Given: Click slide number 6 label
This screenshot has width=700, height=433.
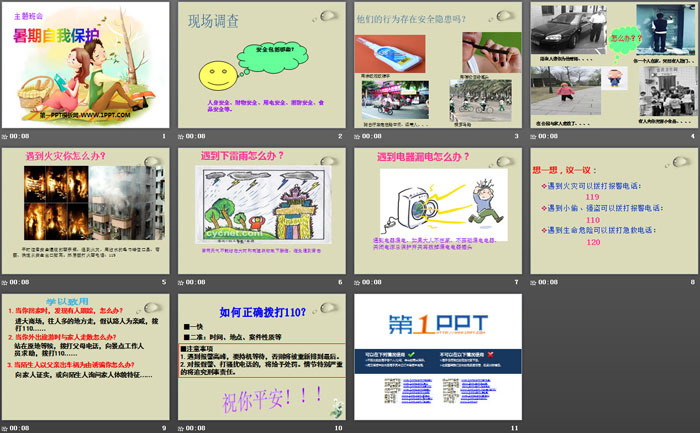Looking at the screenshot, I should [x=340, y=282].
